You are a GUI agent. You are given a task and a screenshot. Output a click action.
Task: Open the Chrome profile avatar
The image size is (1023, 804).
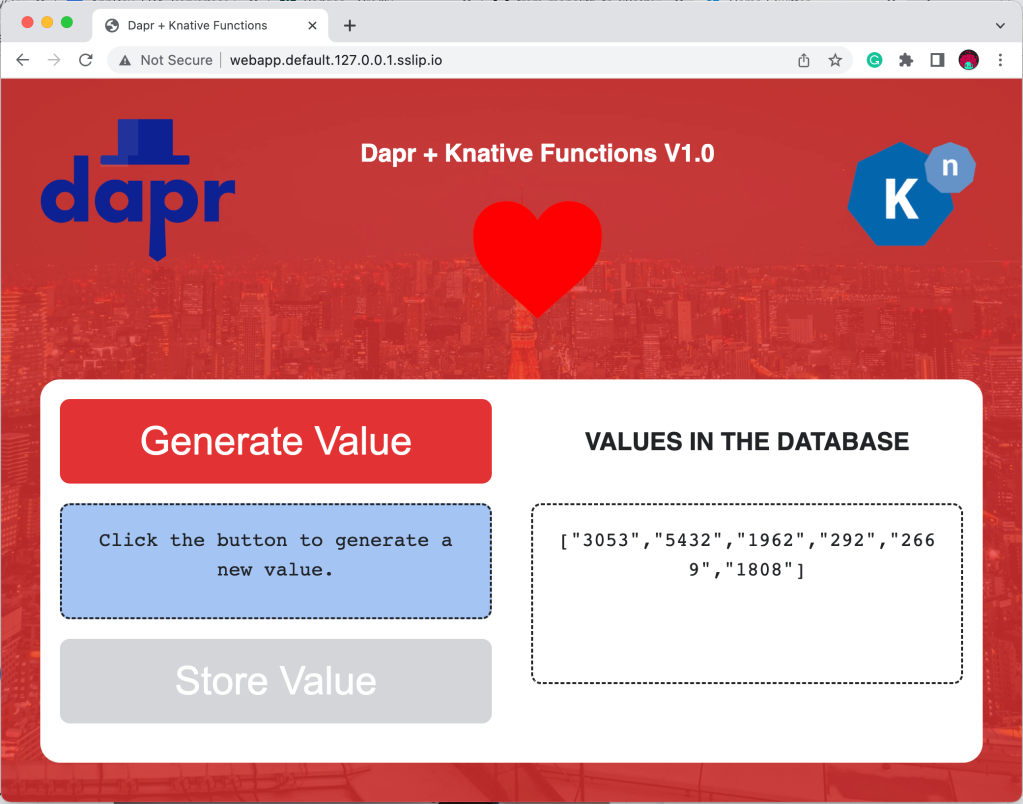point(968,60)
